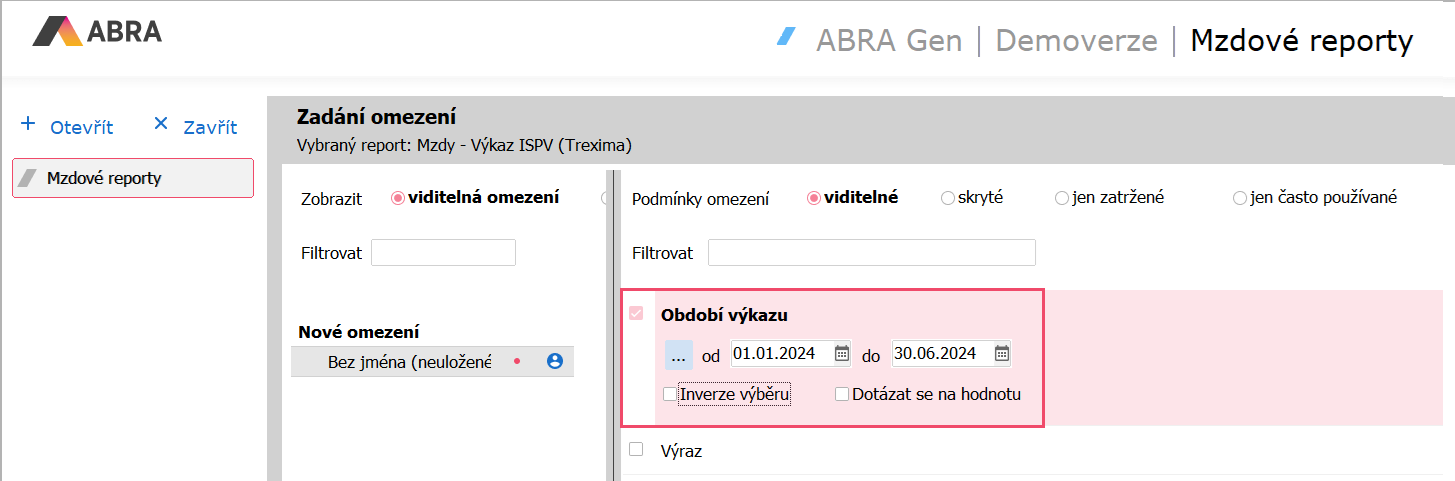
Task: Choose the 'jen zatržené' radio option
Action: point(1062,198)
